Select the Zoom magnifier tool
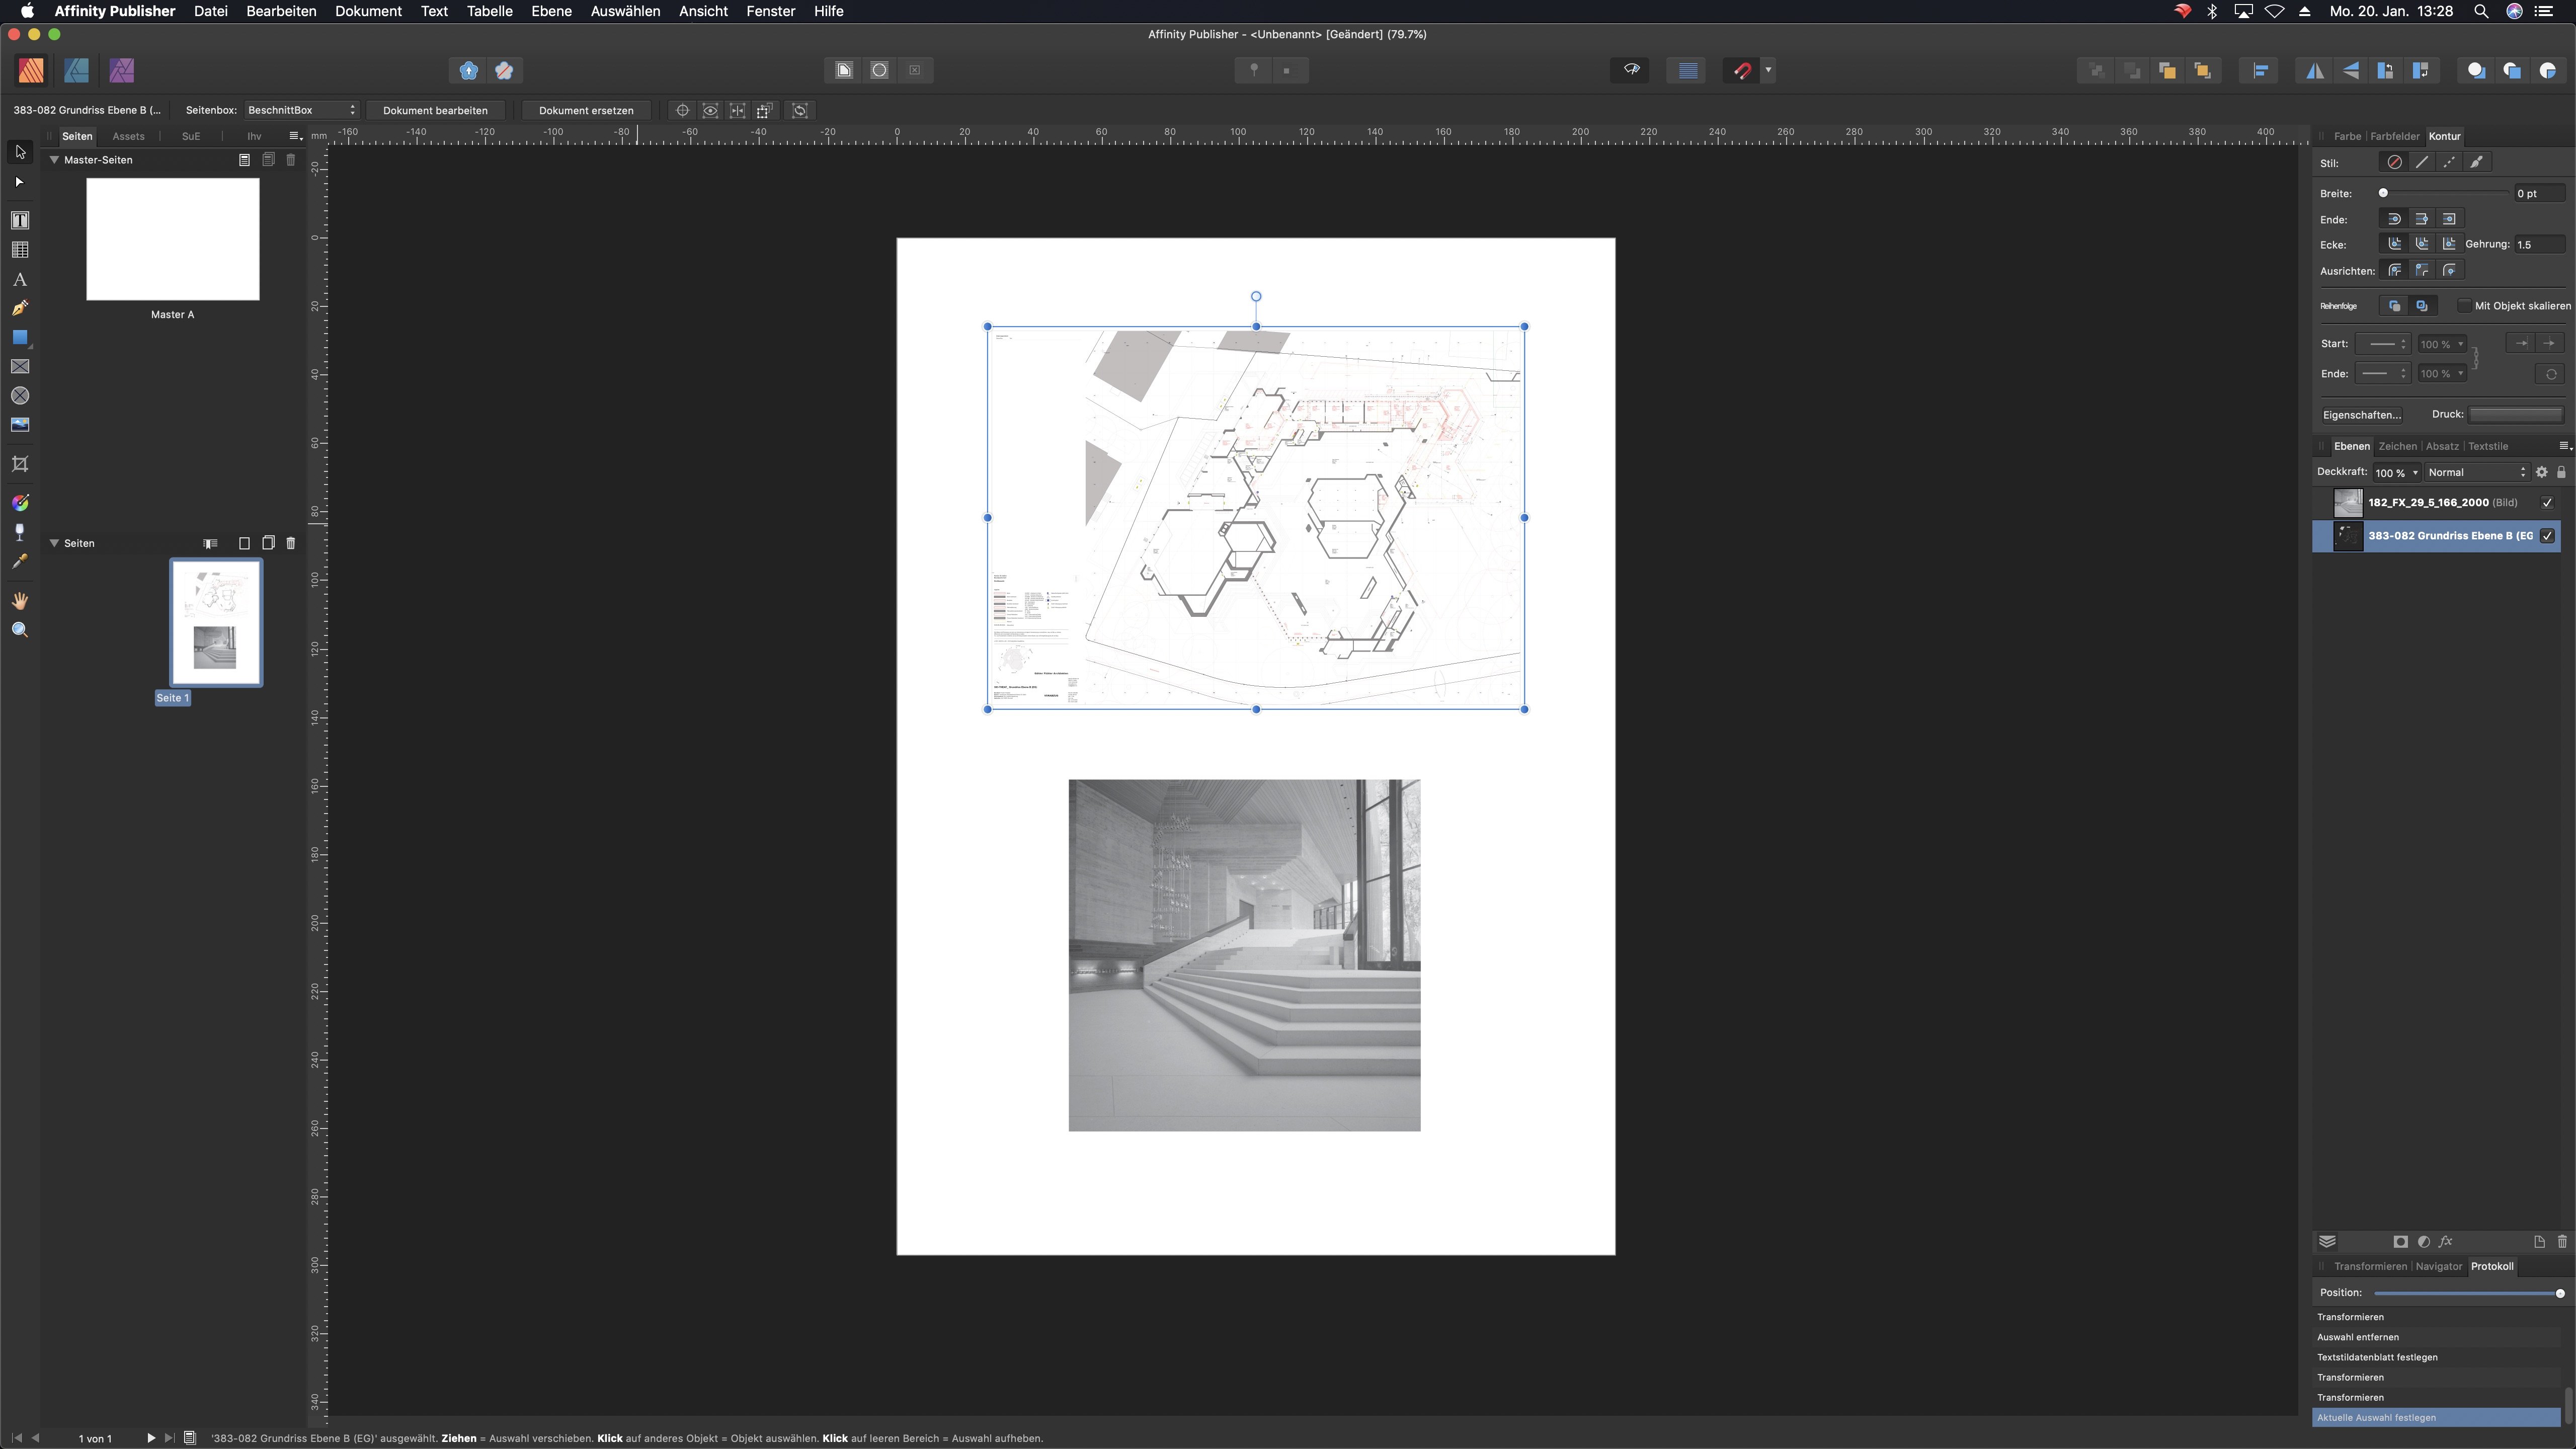 pos(20,630)
